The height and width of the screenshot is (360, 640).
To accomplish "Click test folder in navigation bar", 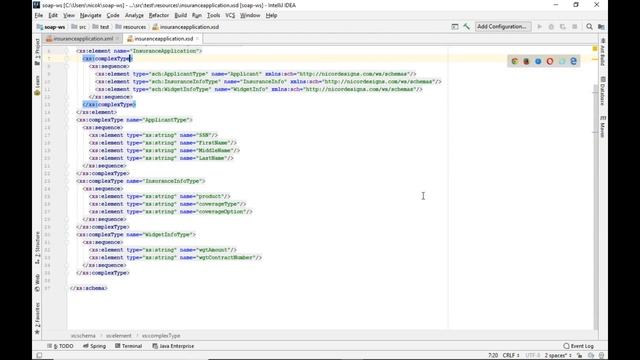I will (x=101, y=27).
